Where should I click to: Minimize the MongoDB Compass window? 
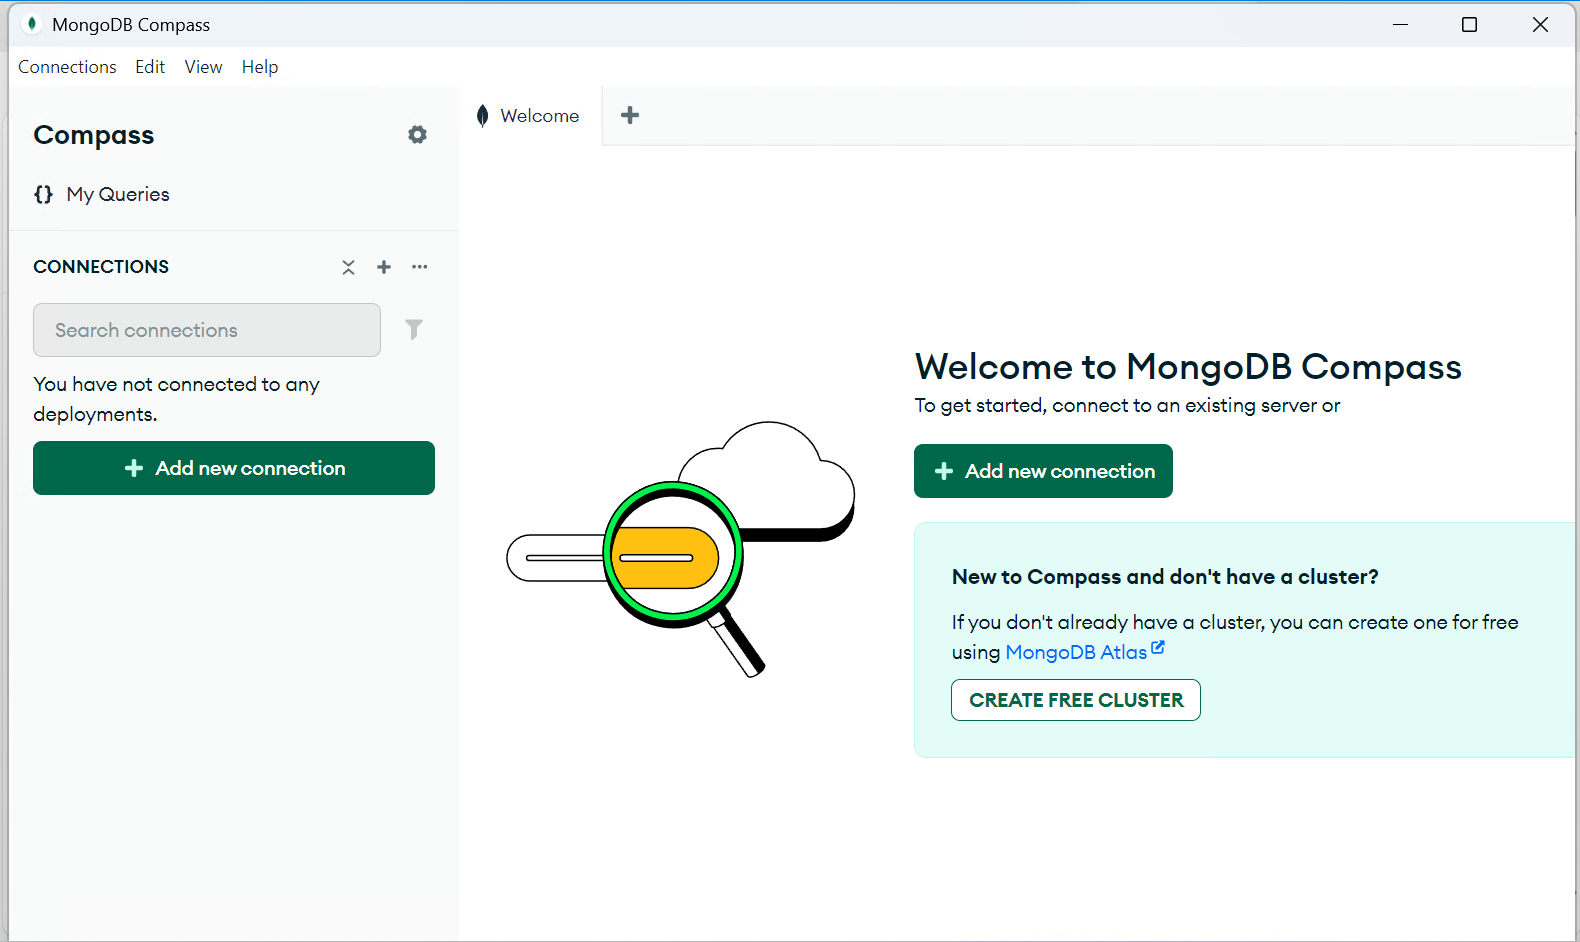coord(1400,24)
